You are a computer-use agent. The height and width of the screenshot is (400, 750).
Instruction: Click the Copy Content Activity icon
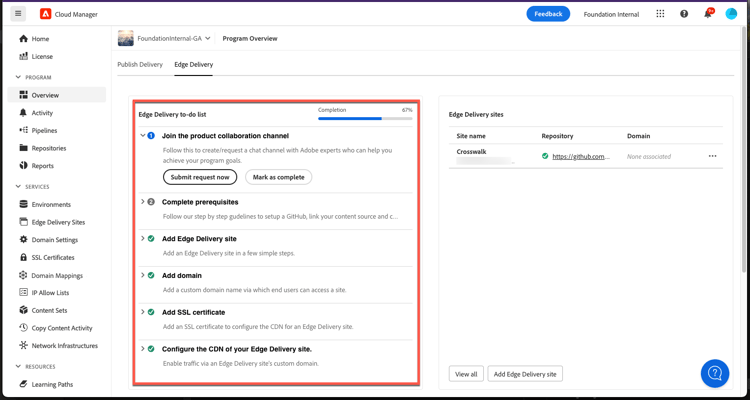click(23, 328)
